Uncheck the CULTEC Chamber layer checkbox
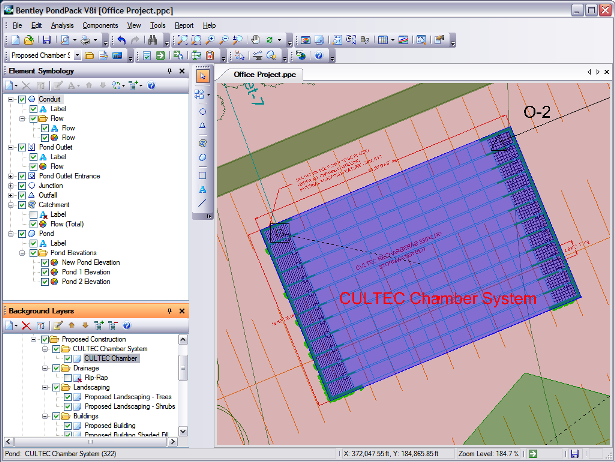 (x=67, y=358)
